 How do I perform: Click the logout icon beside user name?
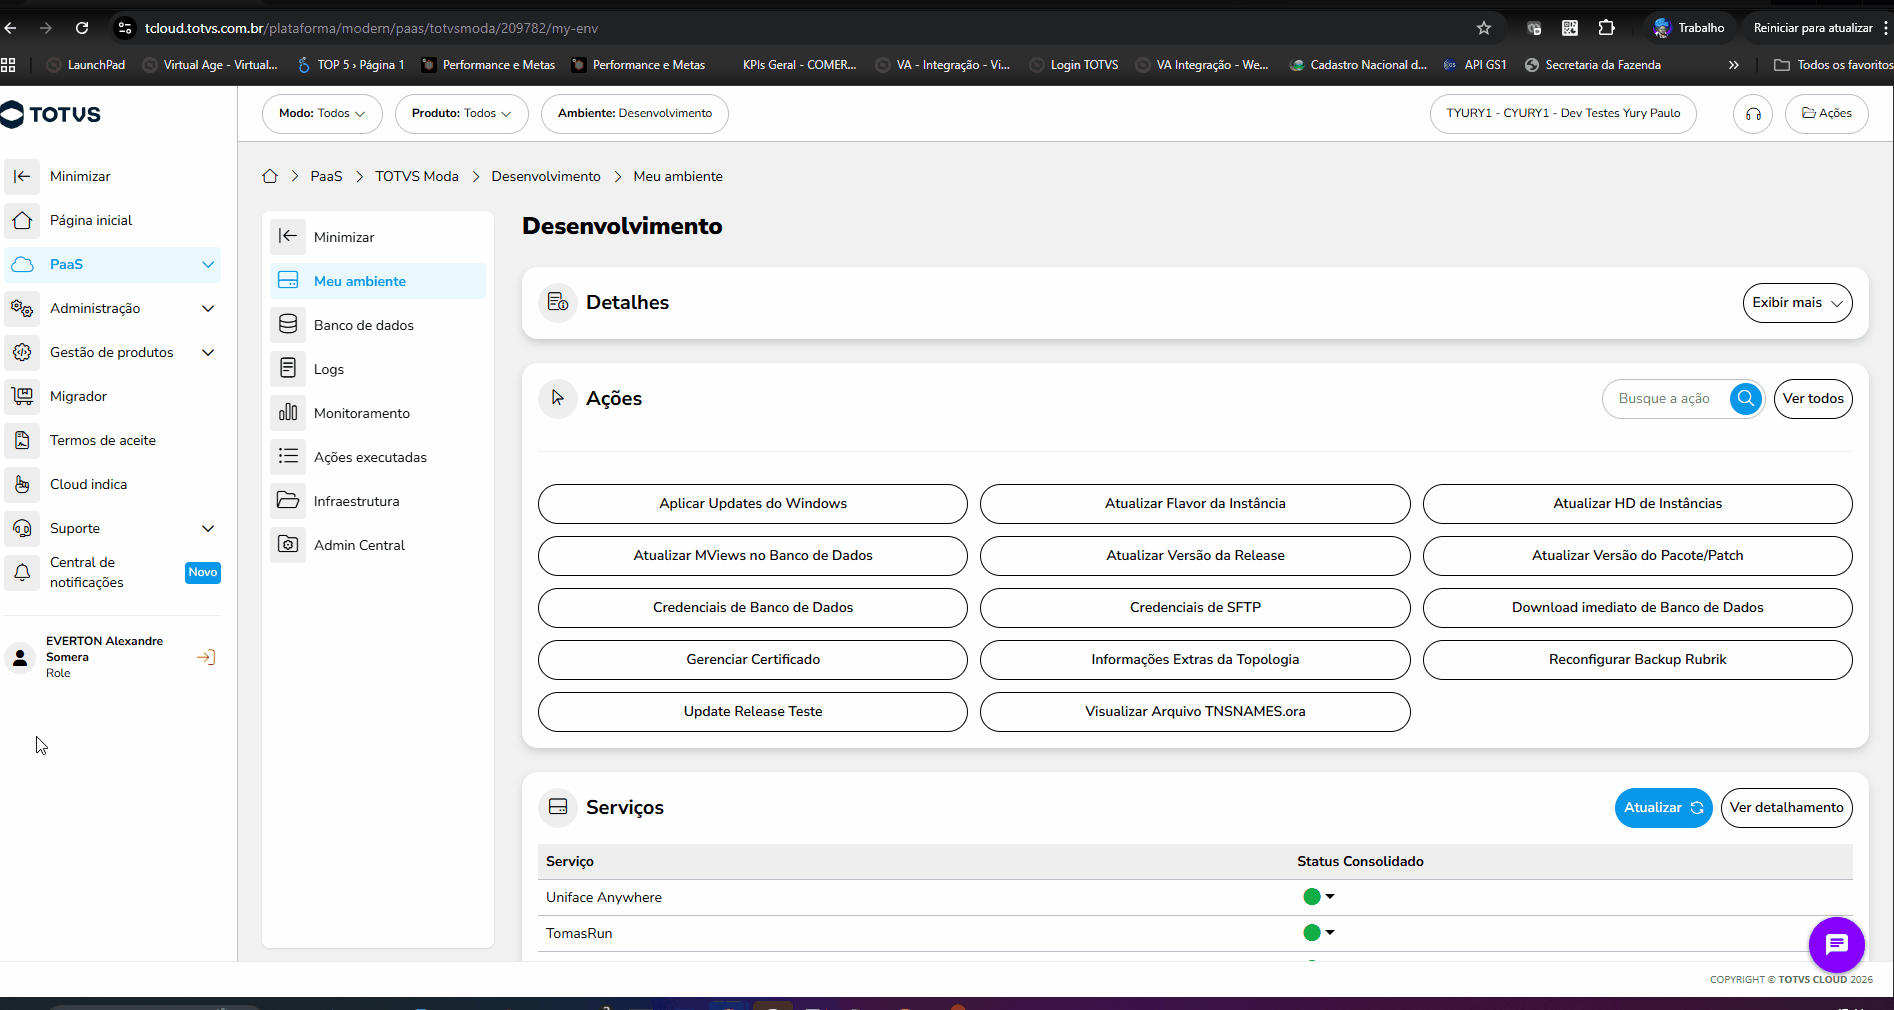(x=206, y=657)
